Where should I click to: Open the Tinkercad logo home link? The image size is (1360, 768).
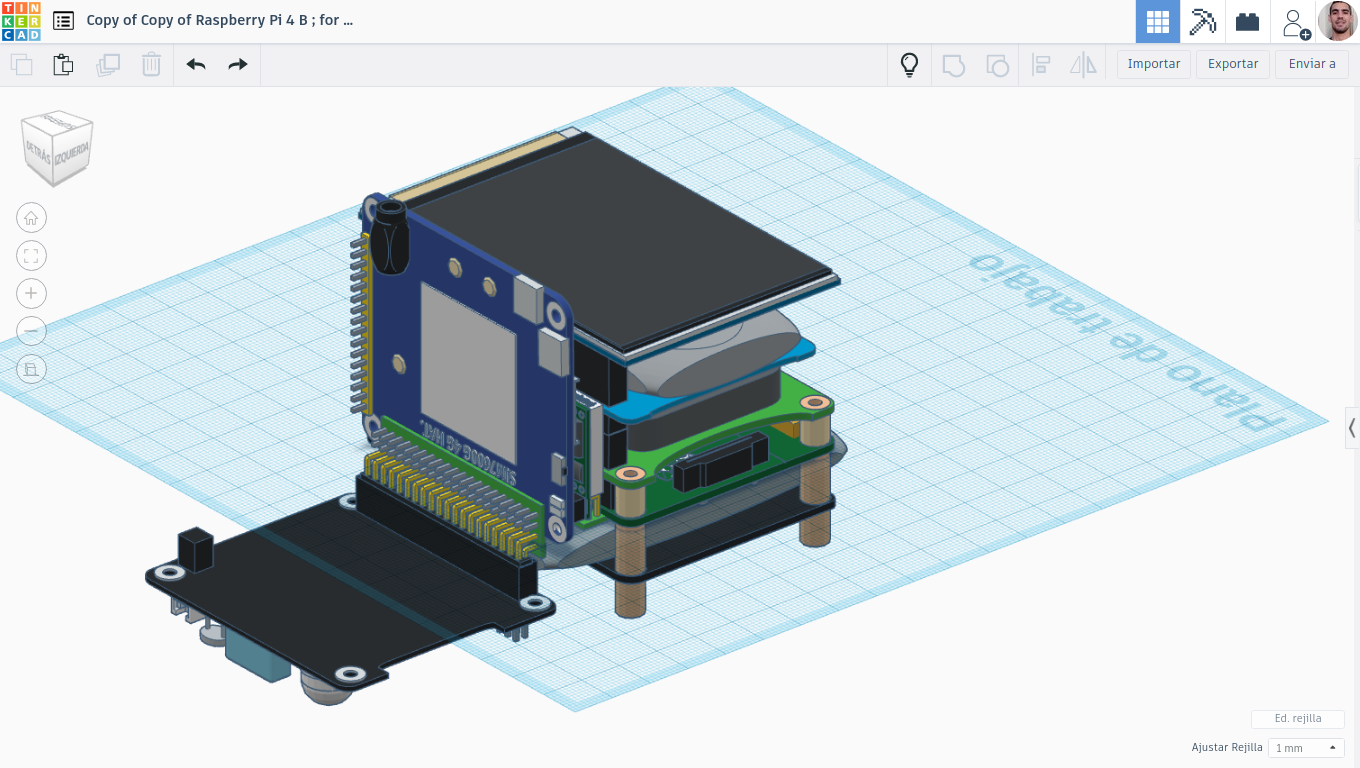tap(21, 21)
